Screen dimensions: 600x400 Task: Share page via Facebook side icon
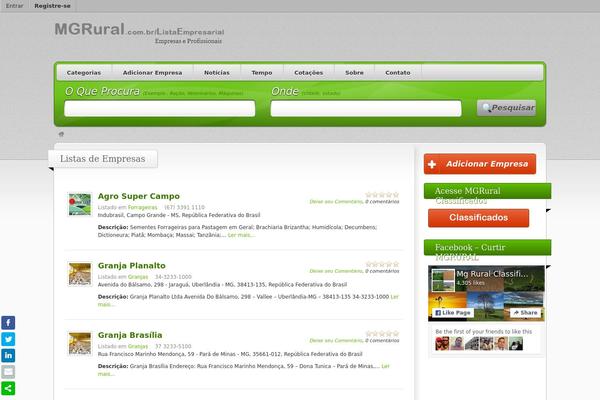8,323
